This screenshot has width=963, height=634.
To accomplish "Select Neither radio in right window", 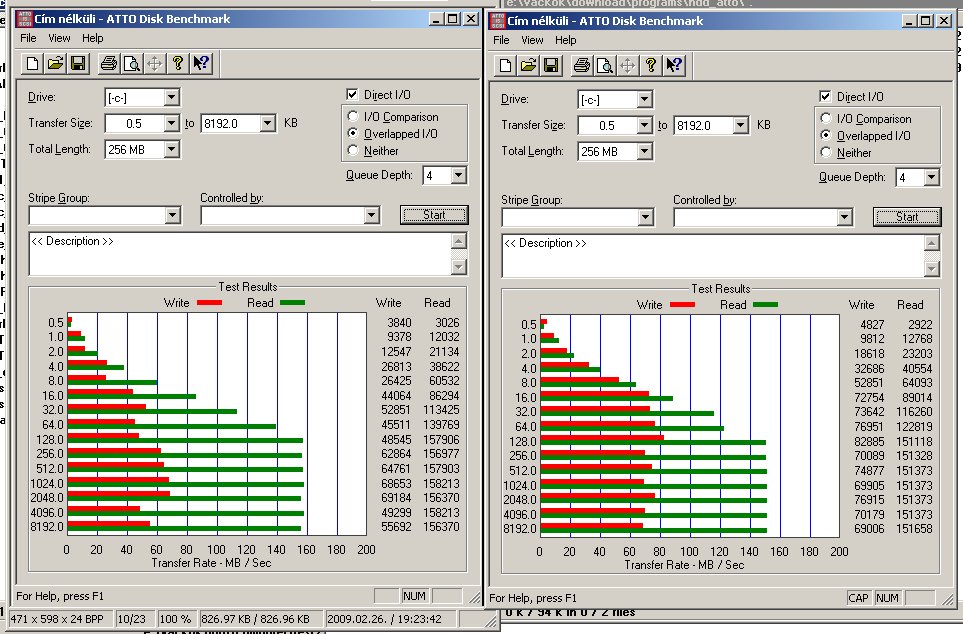I will (825, 152).
